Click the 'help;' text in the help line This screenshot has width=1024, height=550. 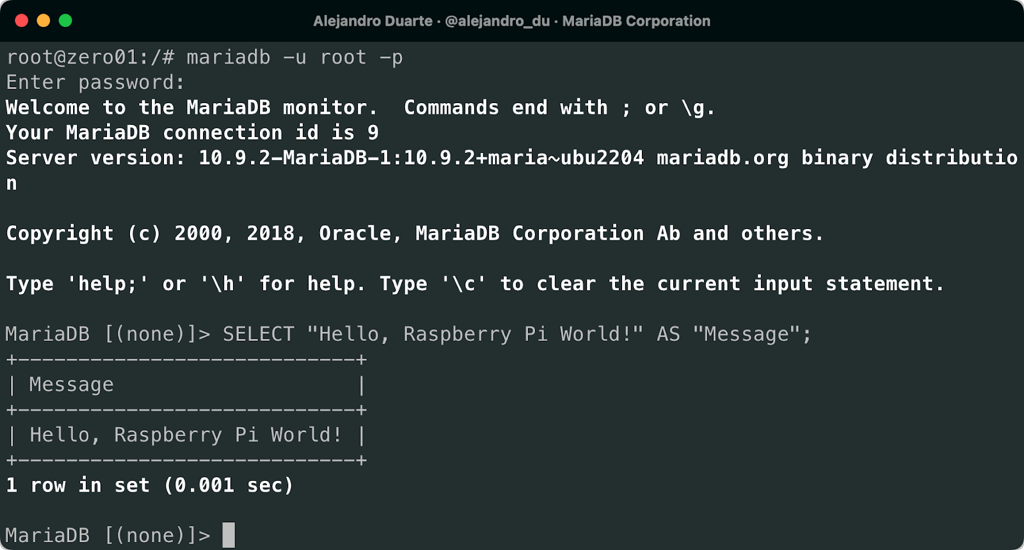(x=108, y=283)
